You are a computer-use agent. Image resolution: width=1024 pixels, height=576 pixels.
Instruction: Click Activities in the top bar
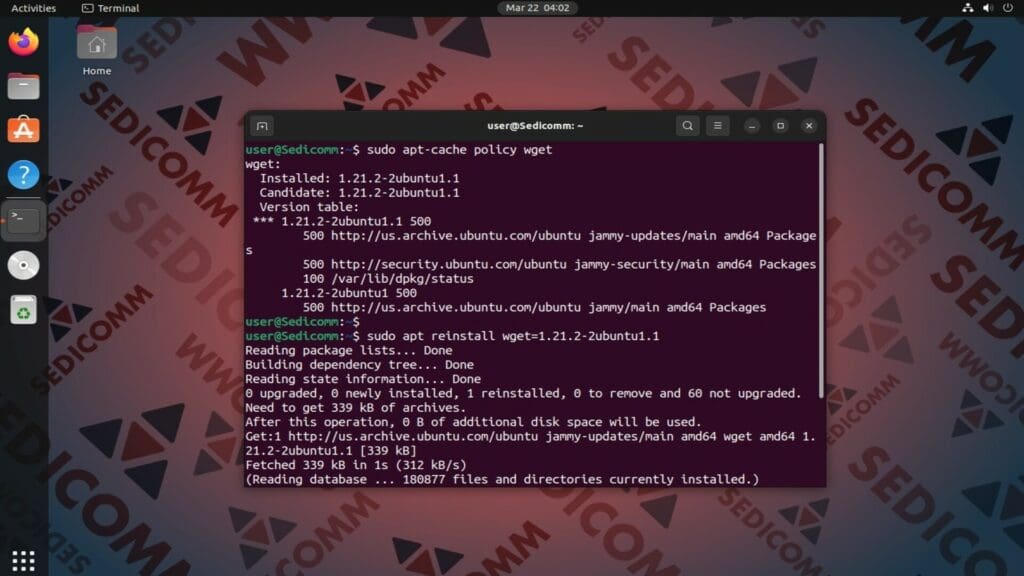33,8
